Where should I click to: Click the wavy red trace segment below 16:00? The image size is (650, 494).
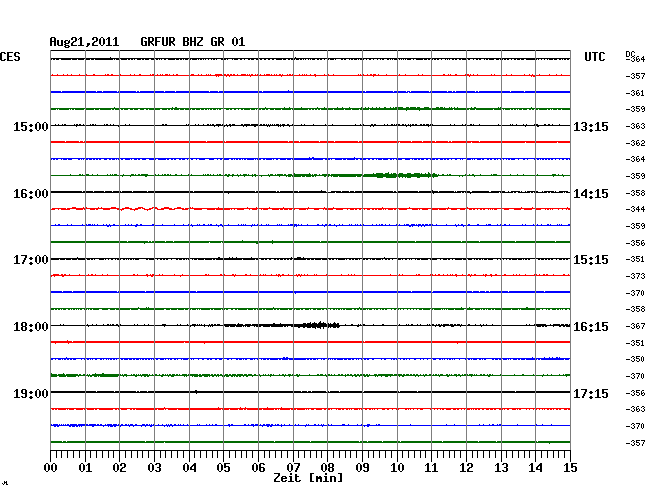click(120, 208)
